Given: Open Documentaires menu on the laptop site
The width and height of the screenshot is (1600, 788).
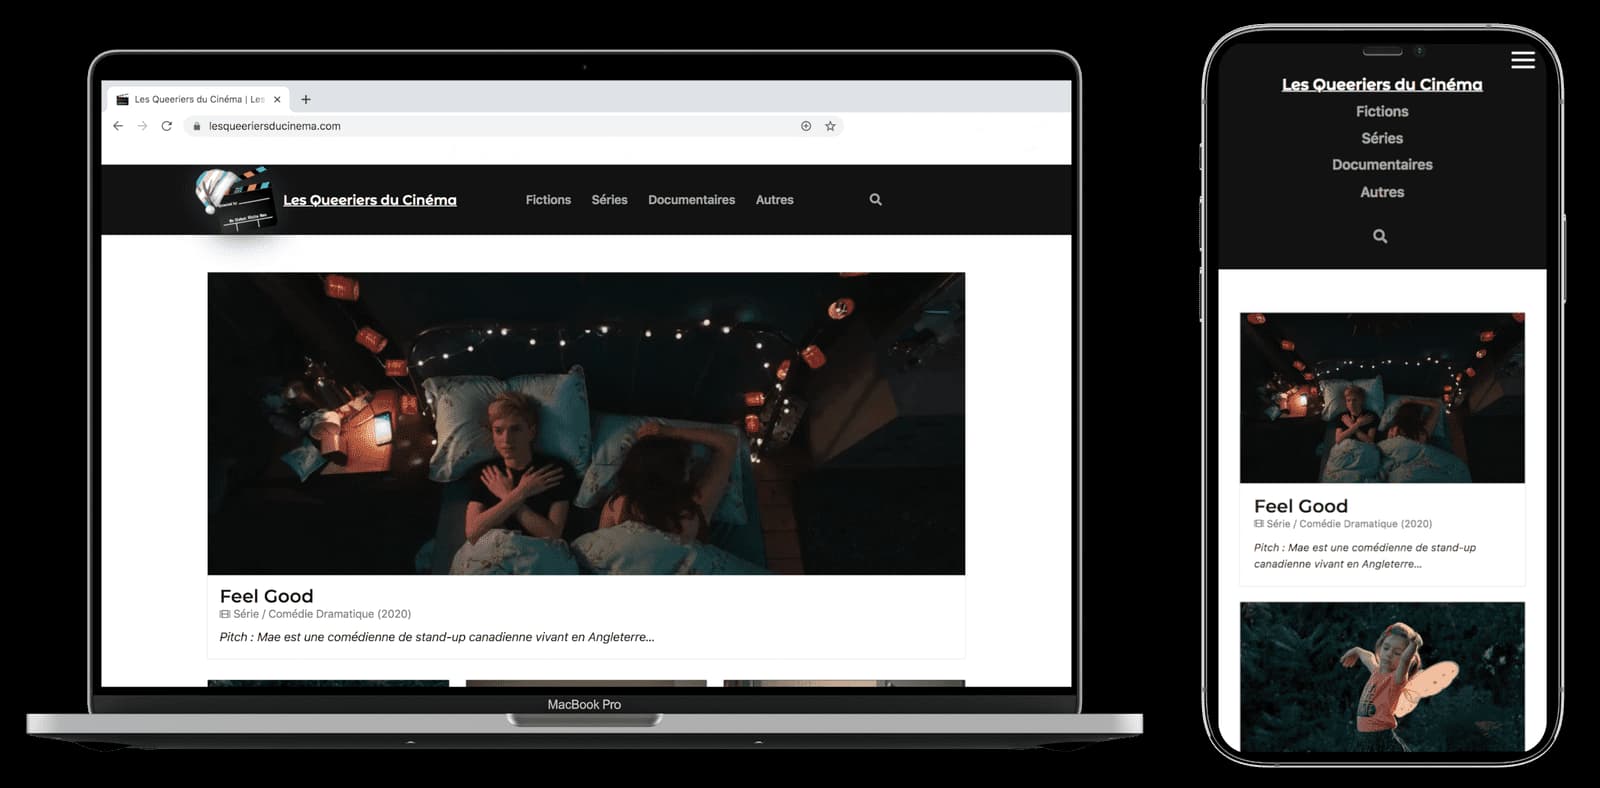Looking at the screenshot, I should pos(691,200).
